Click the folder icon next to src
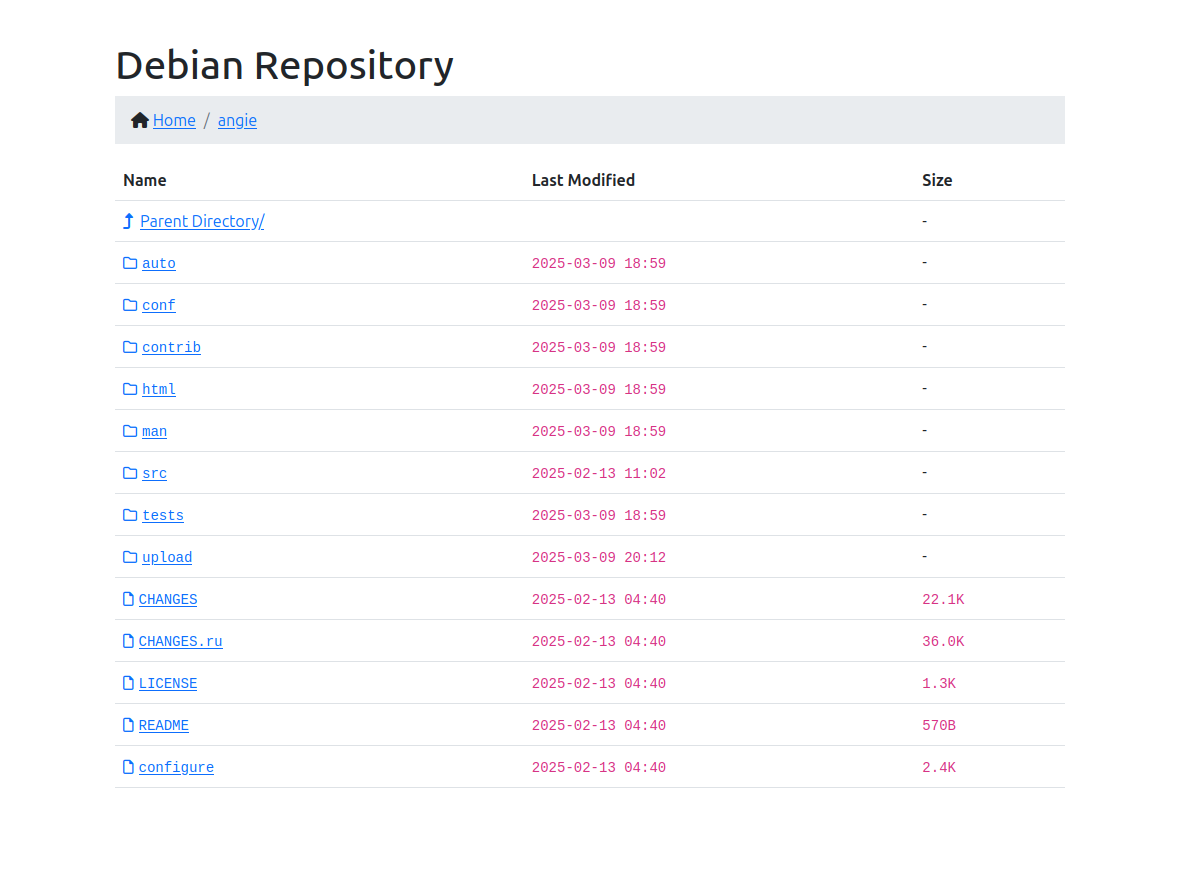This screenshot has width=1186, height=873. (130, 473)
